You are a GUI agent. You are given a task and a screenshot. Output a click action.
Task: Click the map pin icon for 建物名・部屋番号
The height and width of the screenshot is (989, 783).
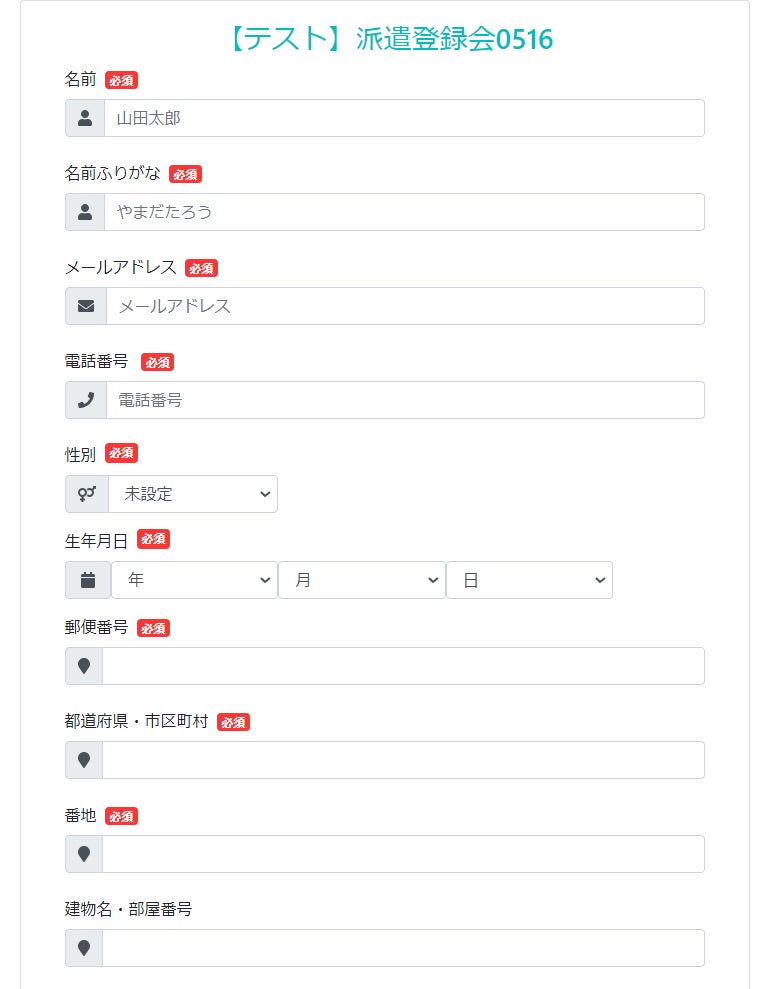click(84, 948)
